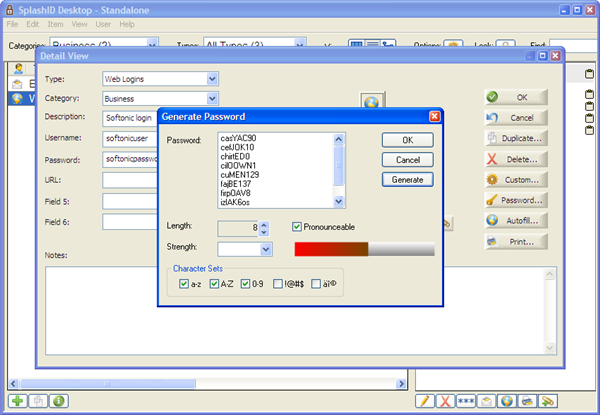Image resolution: width=600 pixels, height=415 pixels.
Task: Enable the !@#$ symbols character set
Action: click(x=277, y=285)
